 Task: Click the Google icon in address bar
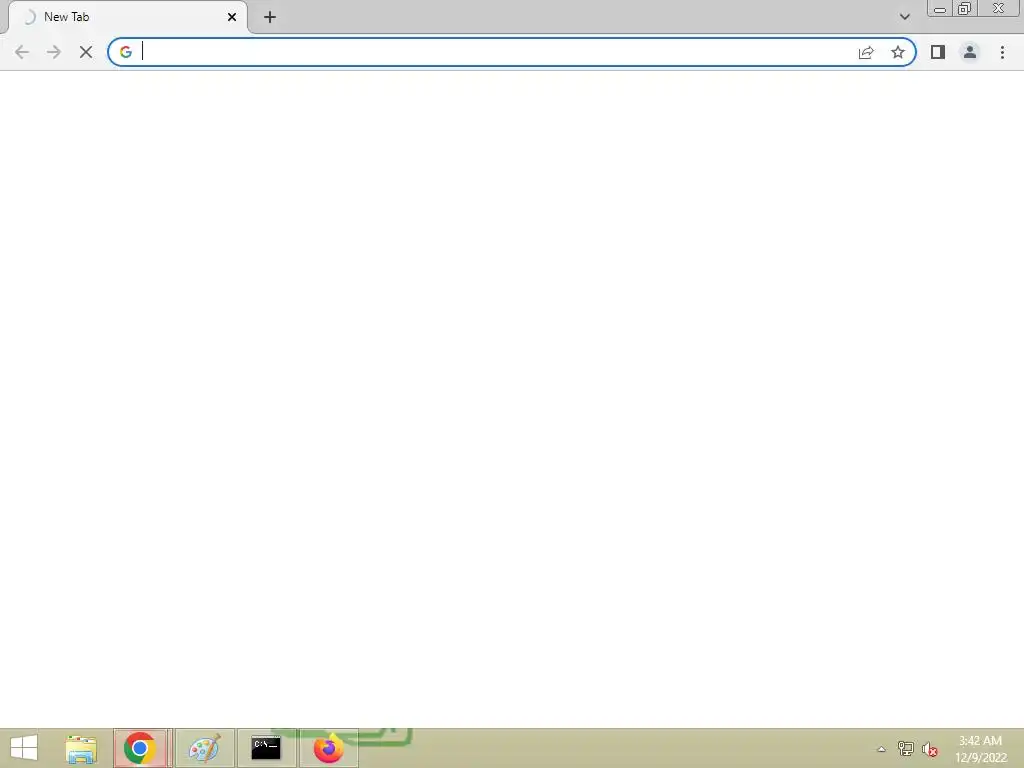click(x=125, y=52)
